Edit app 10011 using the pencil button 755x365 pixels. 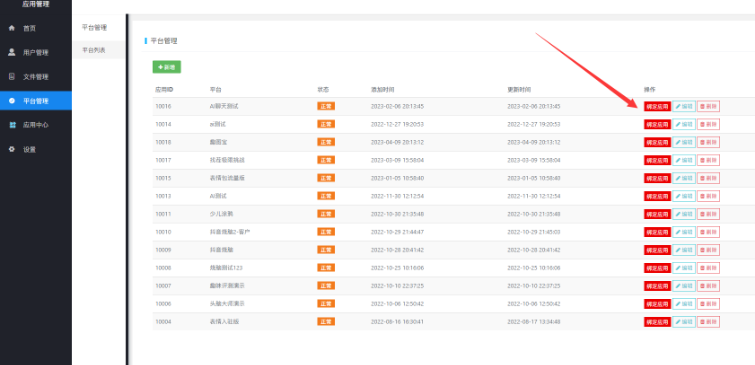click(x=684, y=214)
